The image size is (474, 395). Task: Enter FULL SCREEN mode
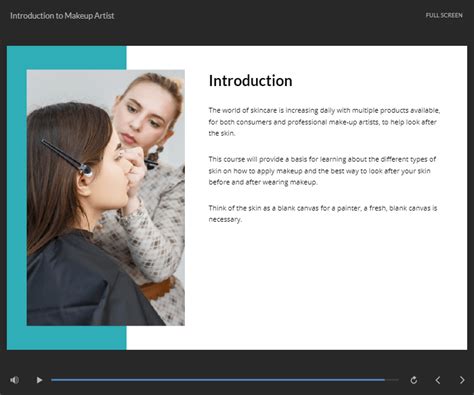pyautogui.click(x=444, y=15)
